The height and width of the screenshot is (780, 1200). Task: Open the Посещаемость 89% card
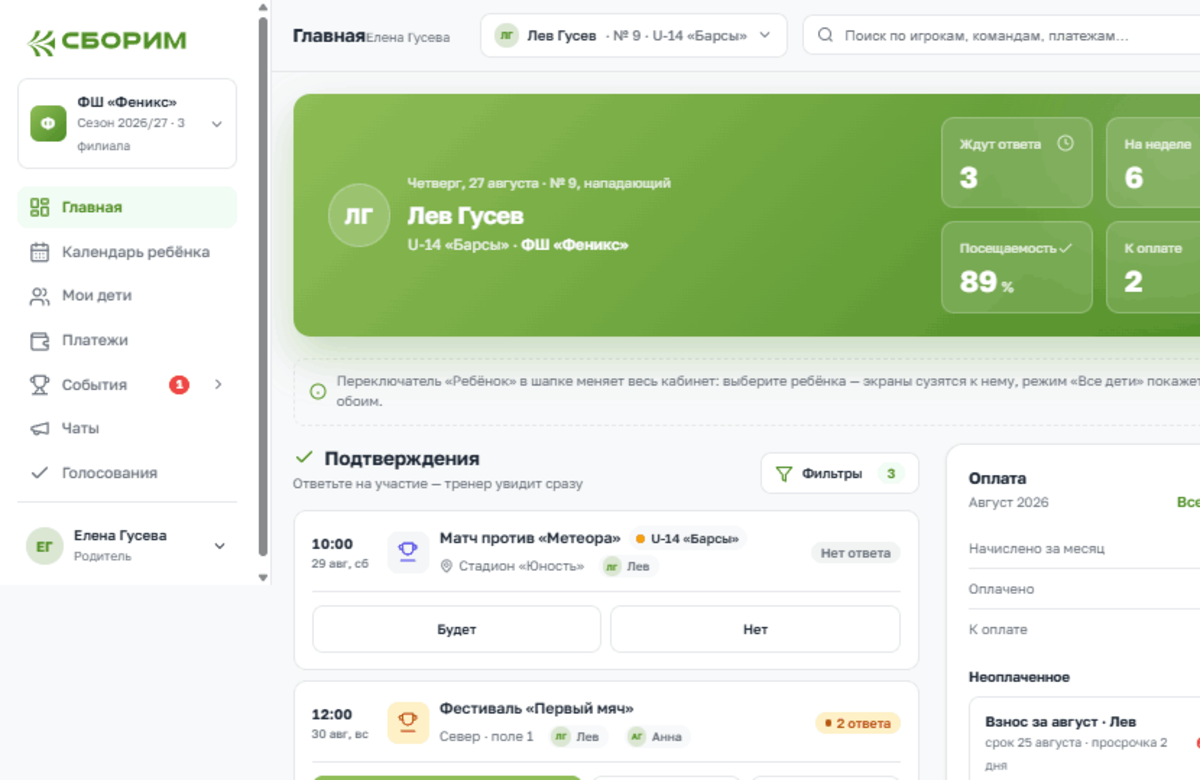(1017, 267)
